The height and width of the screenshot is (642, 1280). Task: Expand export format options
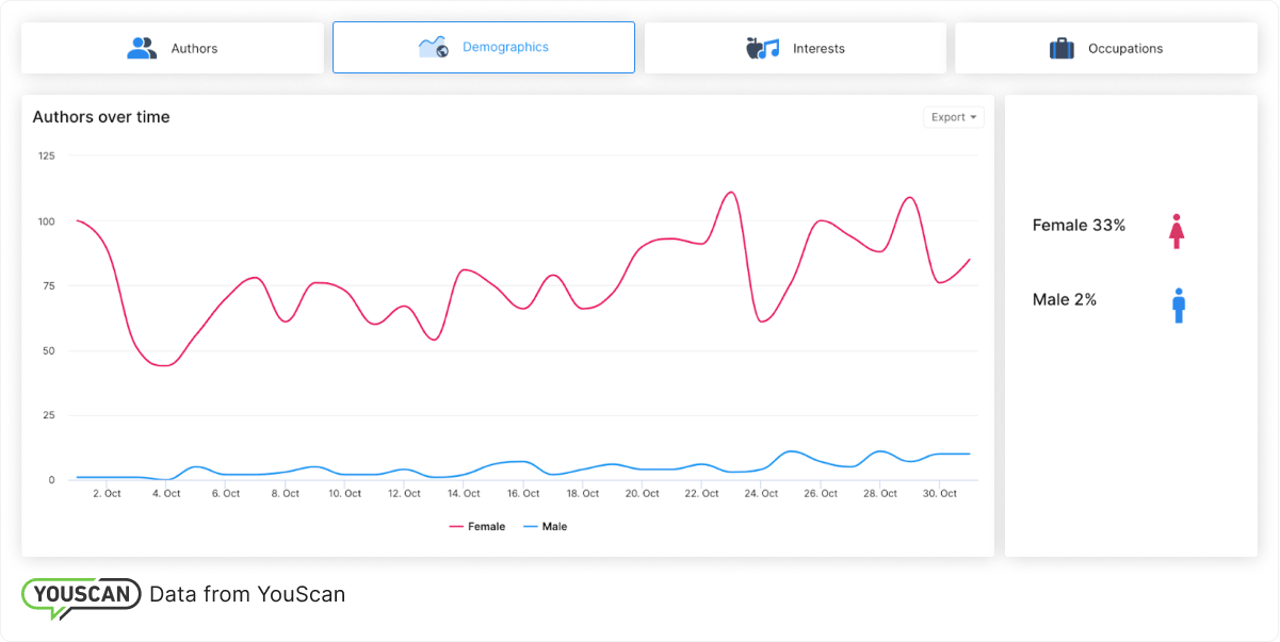[953, 117]
